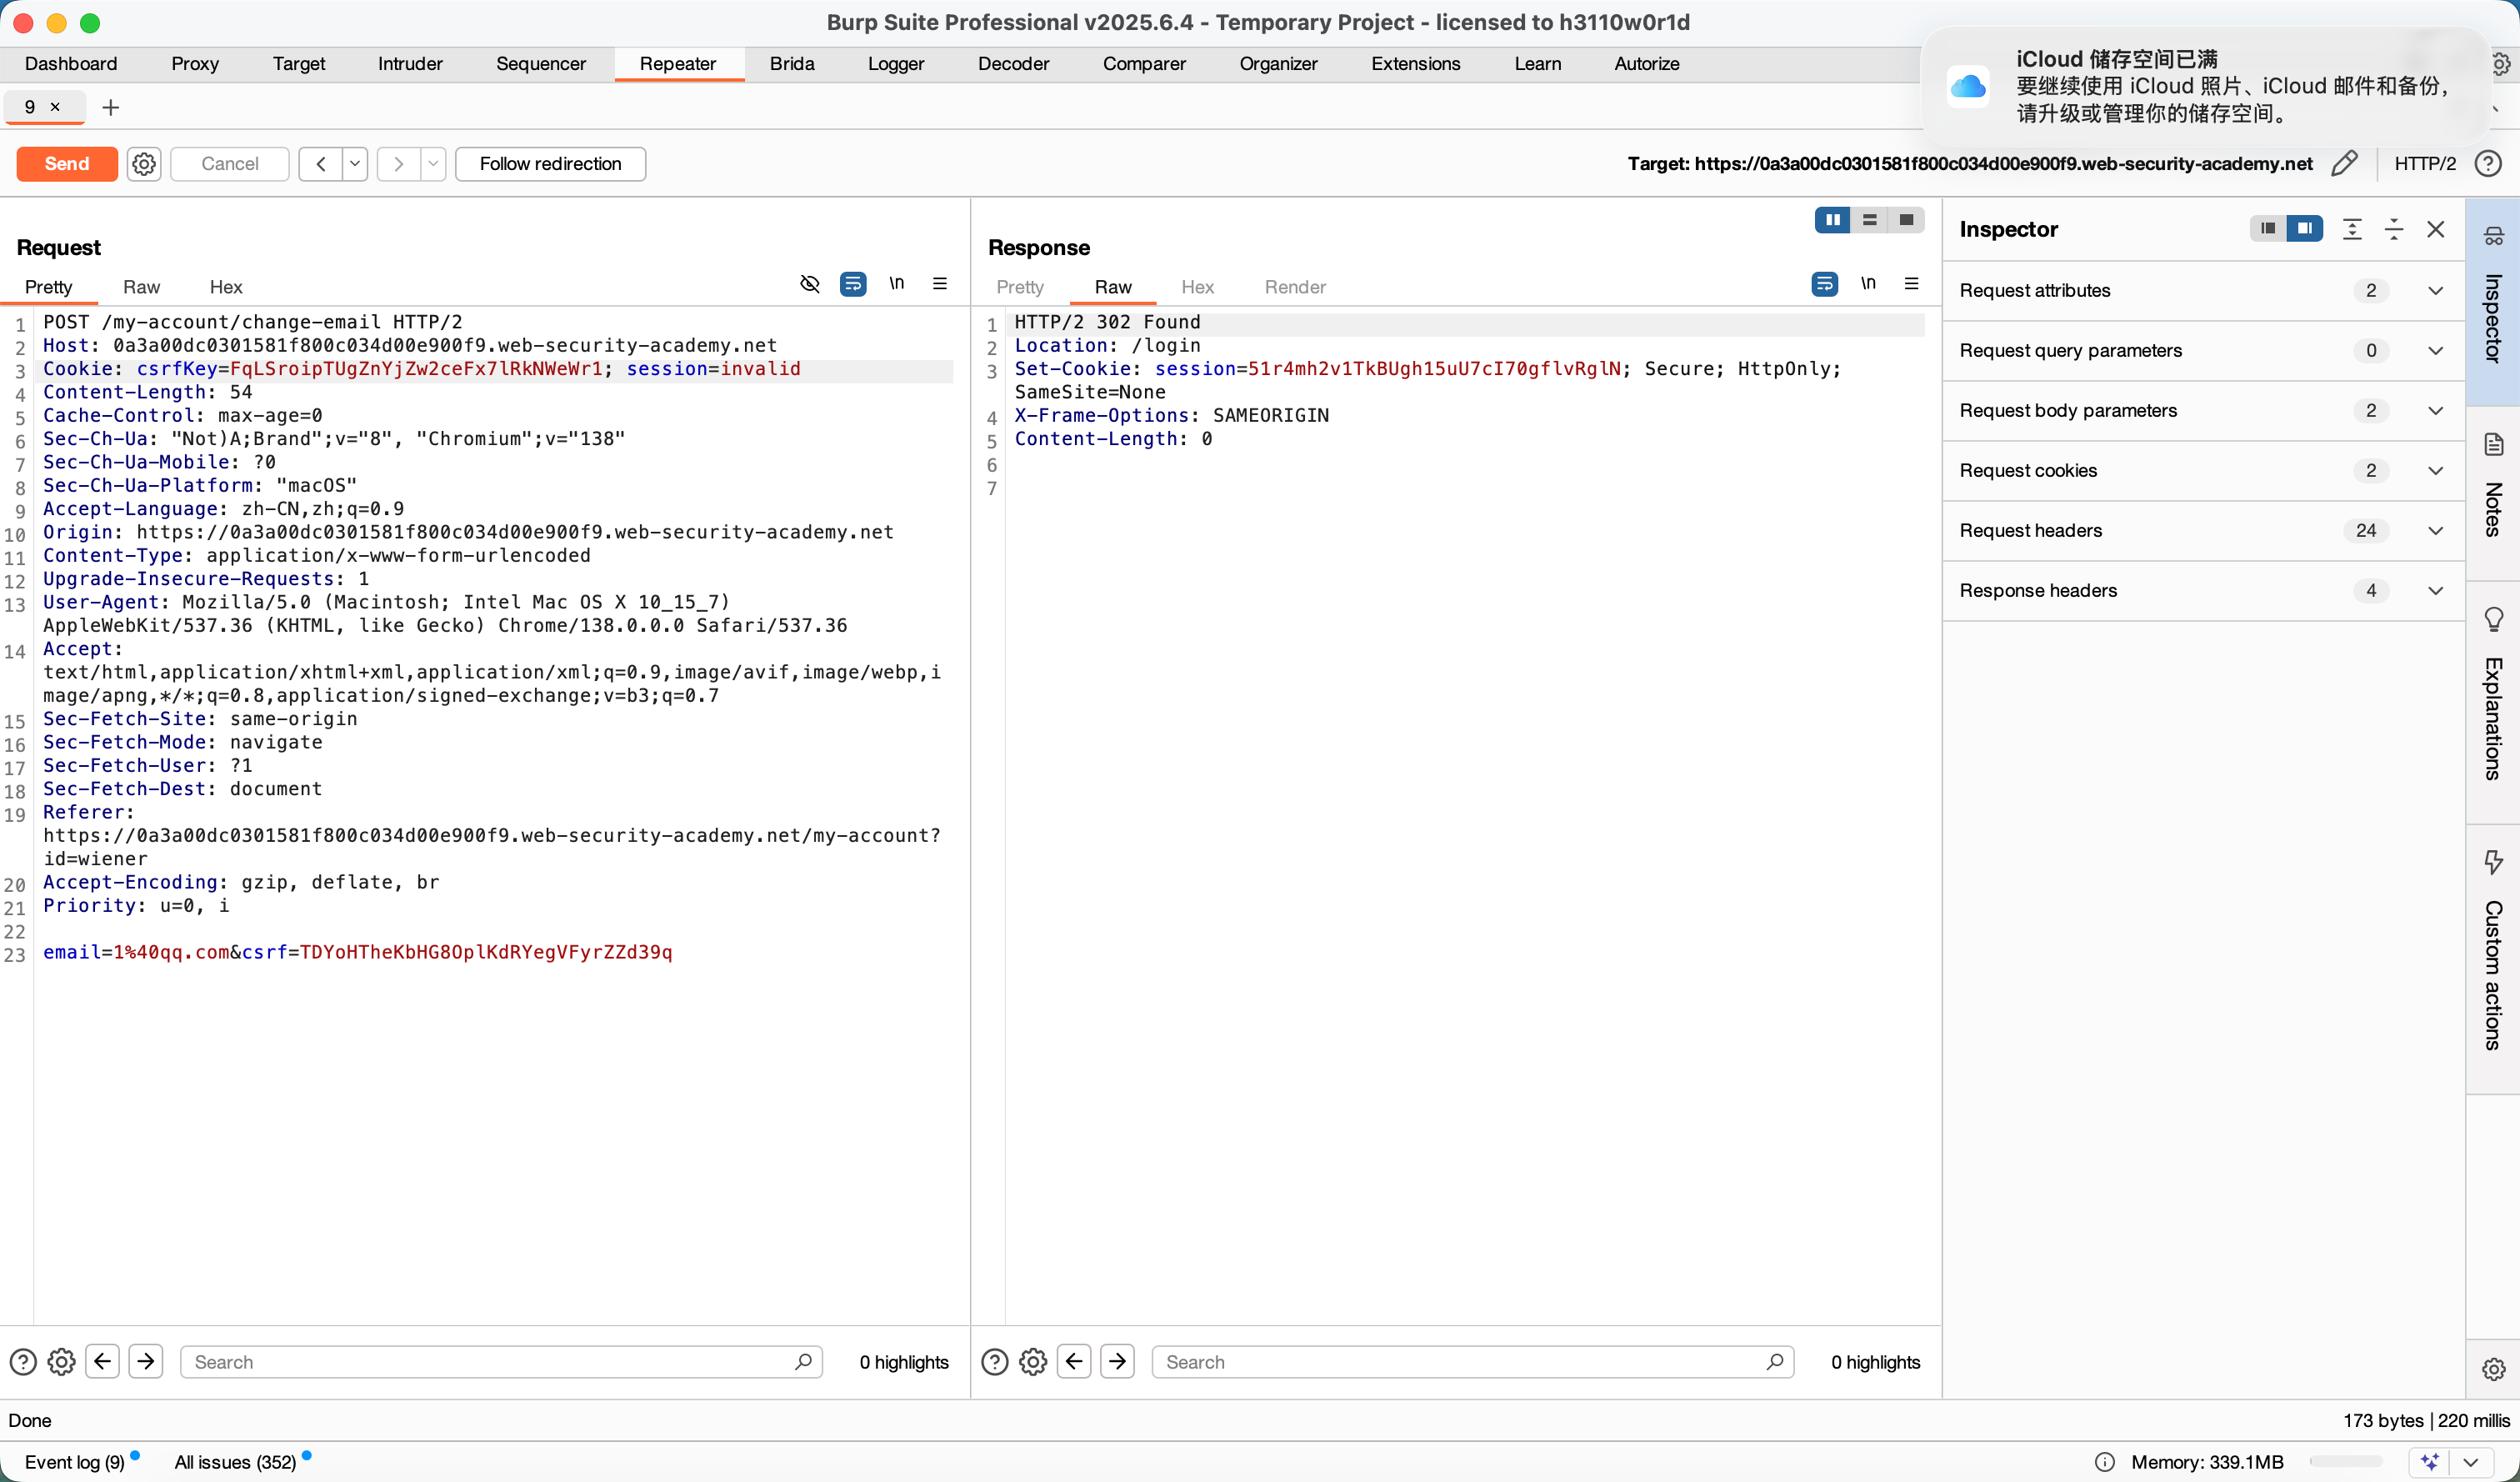
Task: Open the Custom actions side panel icon
Action: coord(2493,862)
